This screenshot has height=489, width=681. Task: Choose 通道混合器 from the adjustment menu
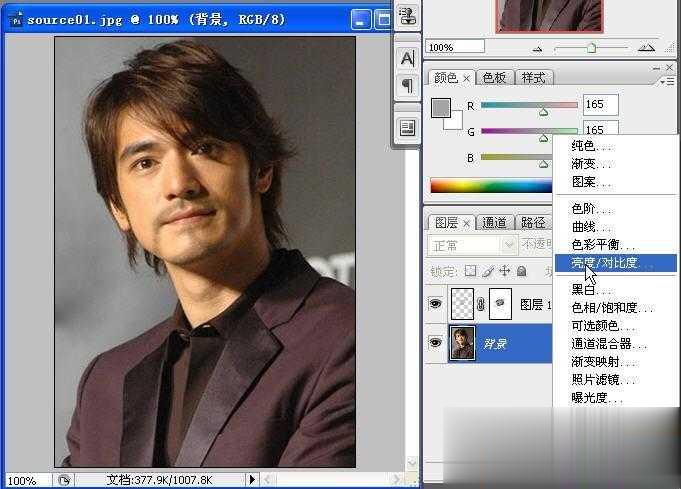(x=616, y=344)
